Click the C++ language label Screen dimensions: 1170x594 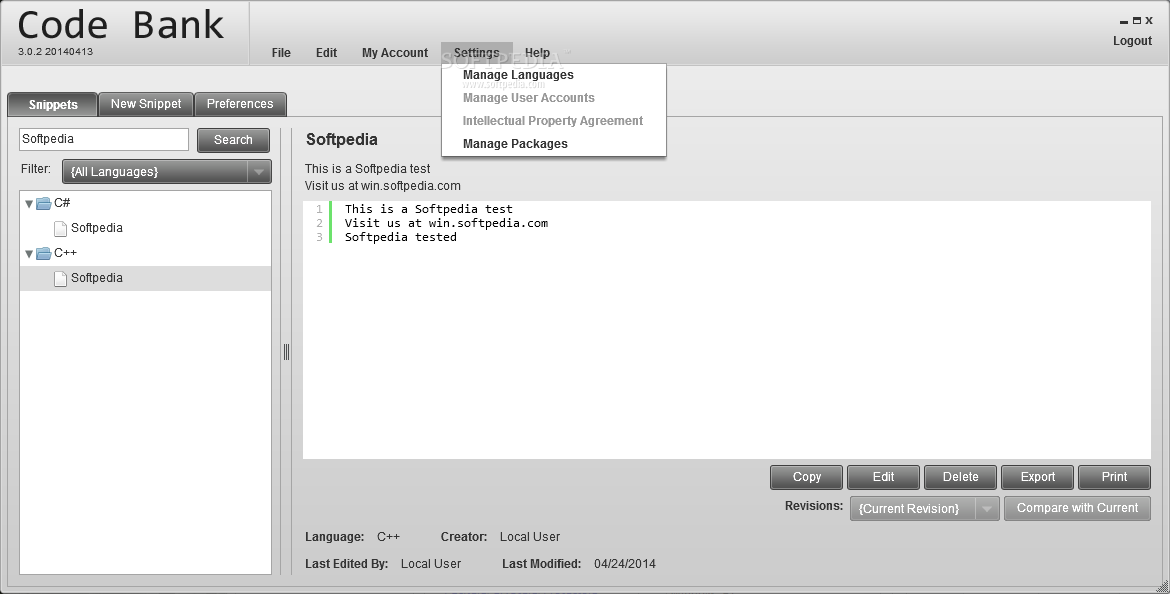[66, 253]
